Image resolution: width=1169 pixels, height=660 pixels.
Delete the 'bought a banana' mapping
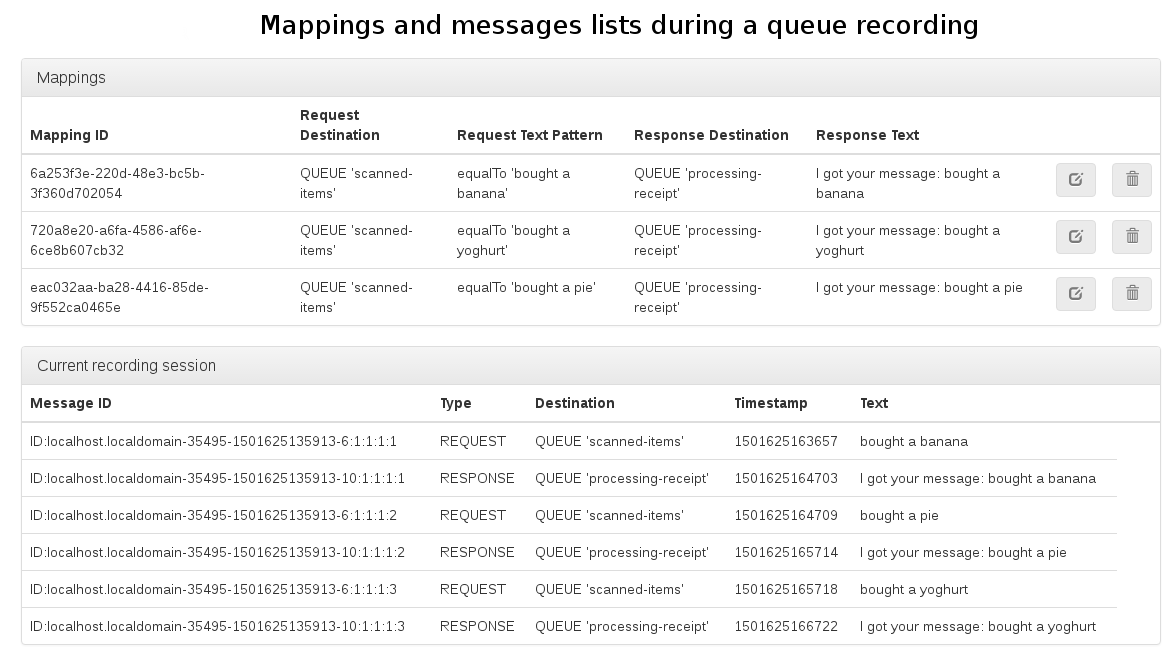click(1131, 180)
